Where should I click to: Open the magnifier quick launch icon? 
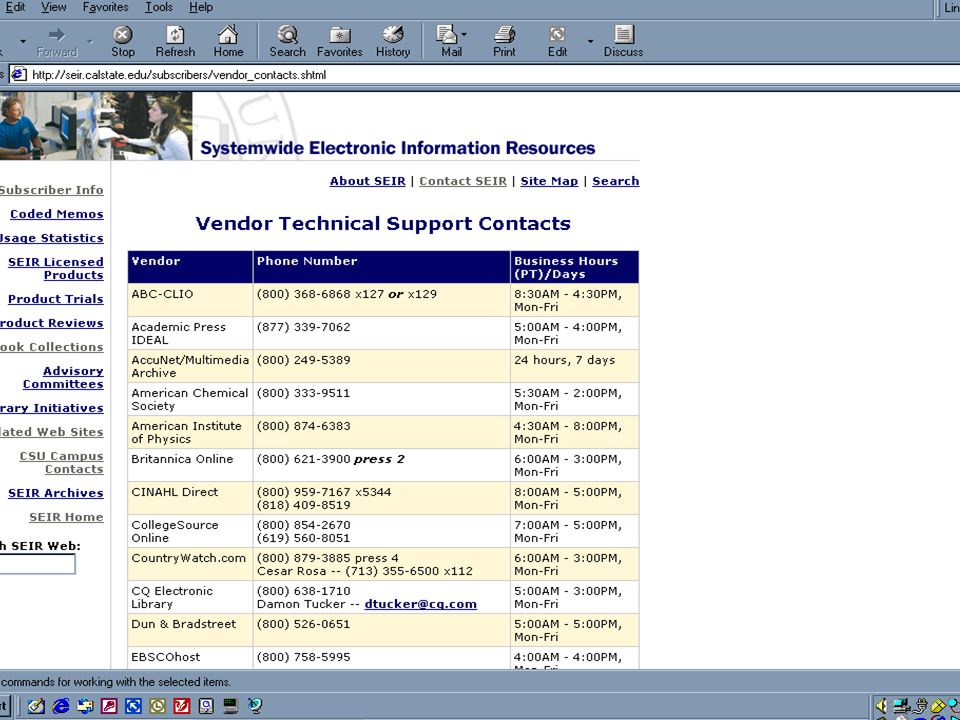tap(206, 706)
